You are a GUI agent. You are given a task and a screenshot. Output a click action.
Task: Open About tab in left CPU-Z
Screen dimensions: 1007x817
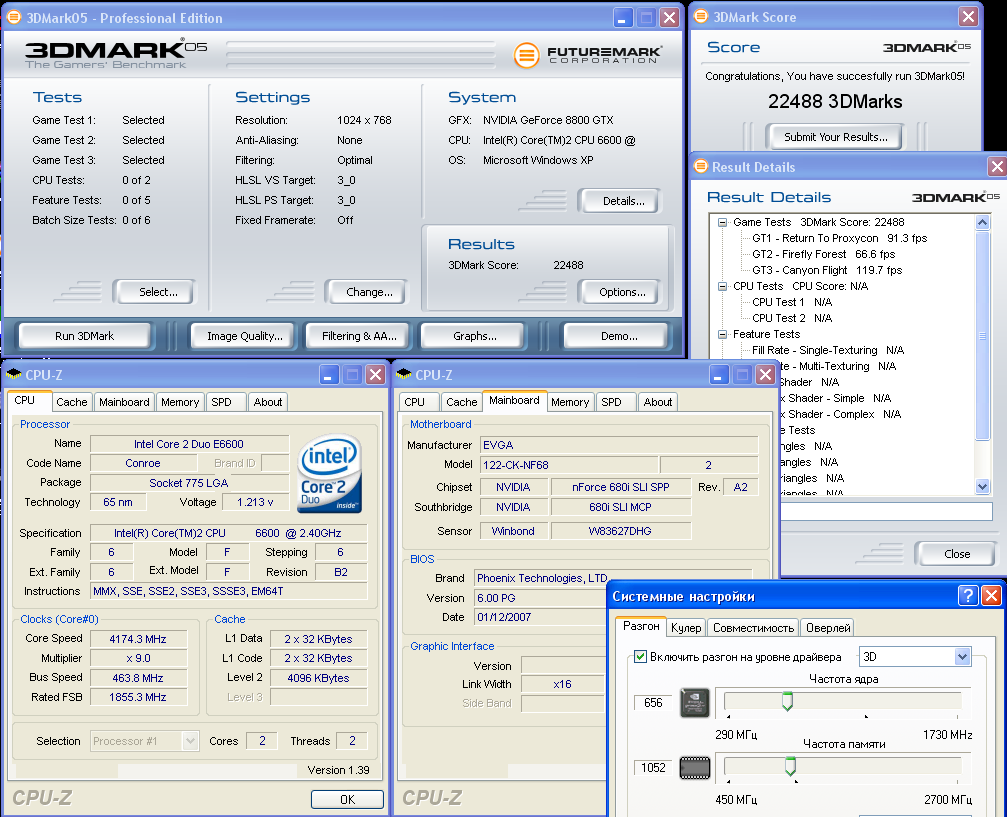click(268, 402)
